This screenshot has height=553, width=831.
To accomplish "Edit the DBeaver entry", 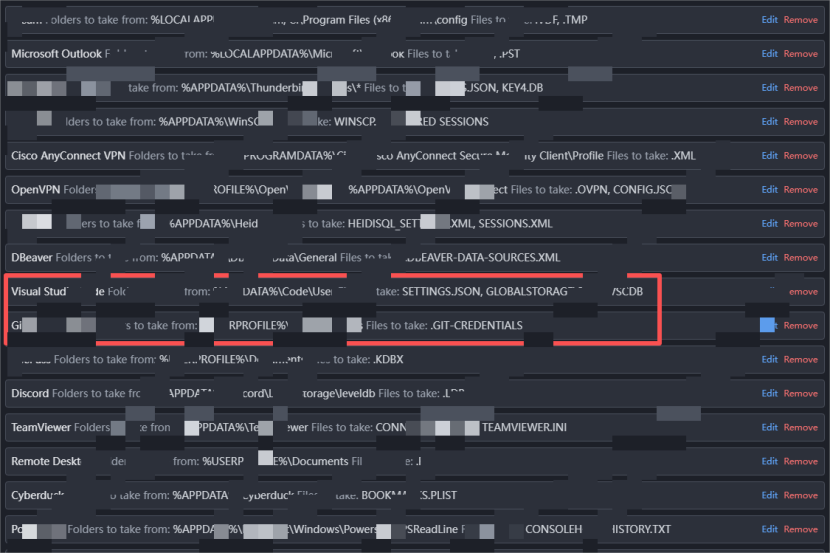I will coord(769,258).
